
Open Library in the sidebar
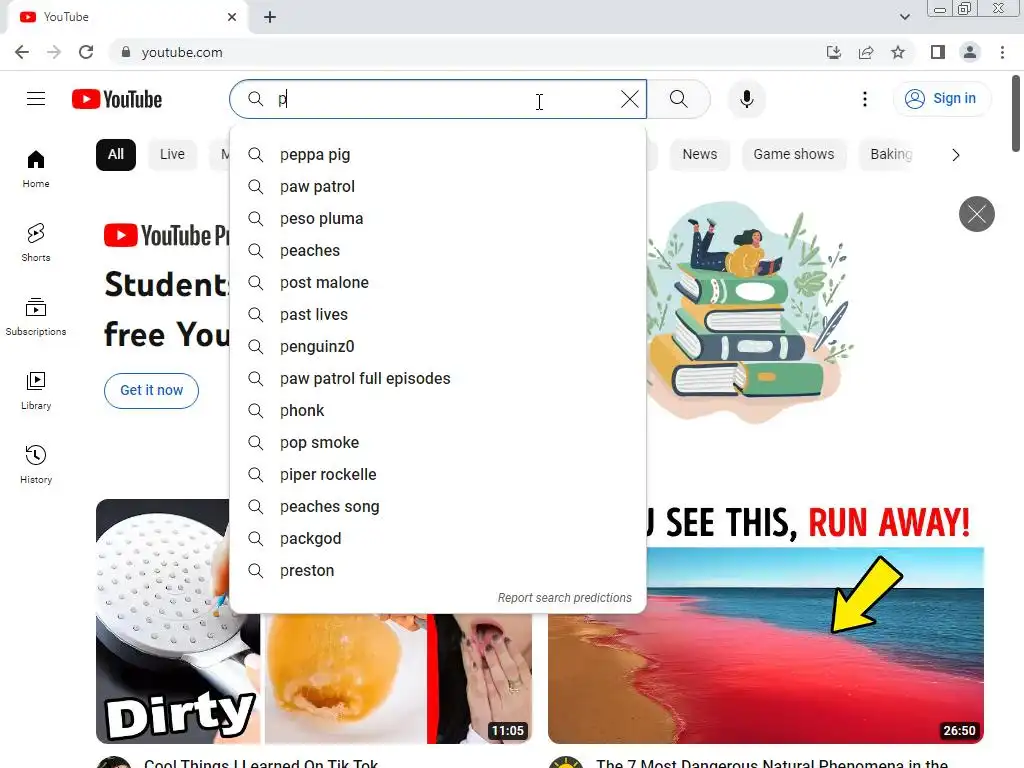[x=36, y=391]
